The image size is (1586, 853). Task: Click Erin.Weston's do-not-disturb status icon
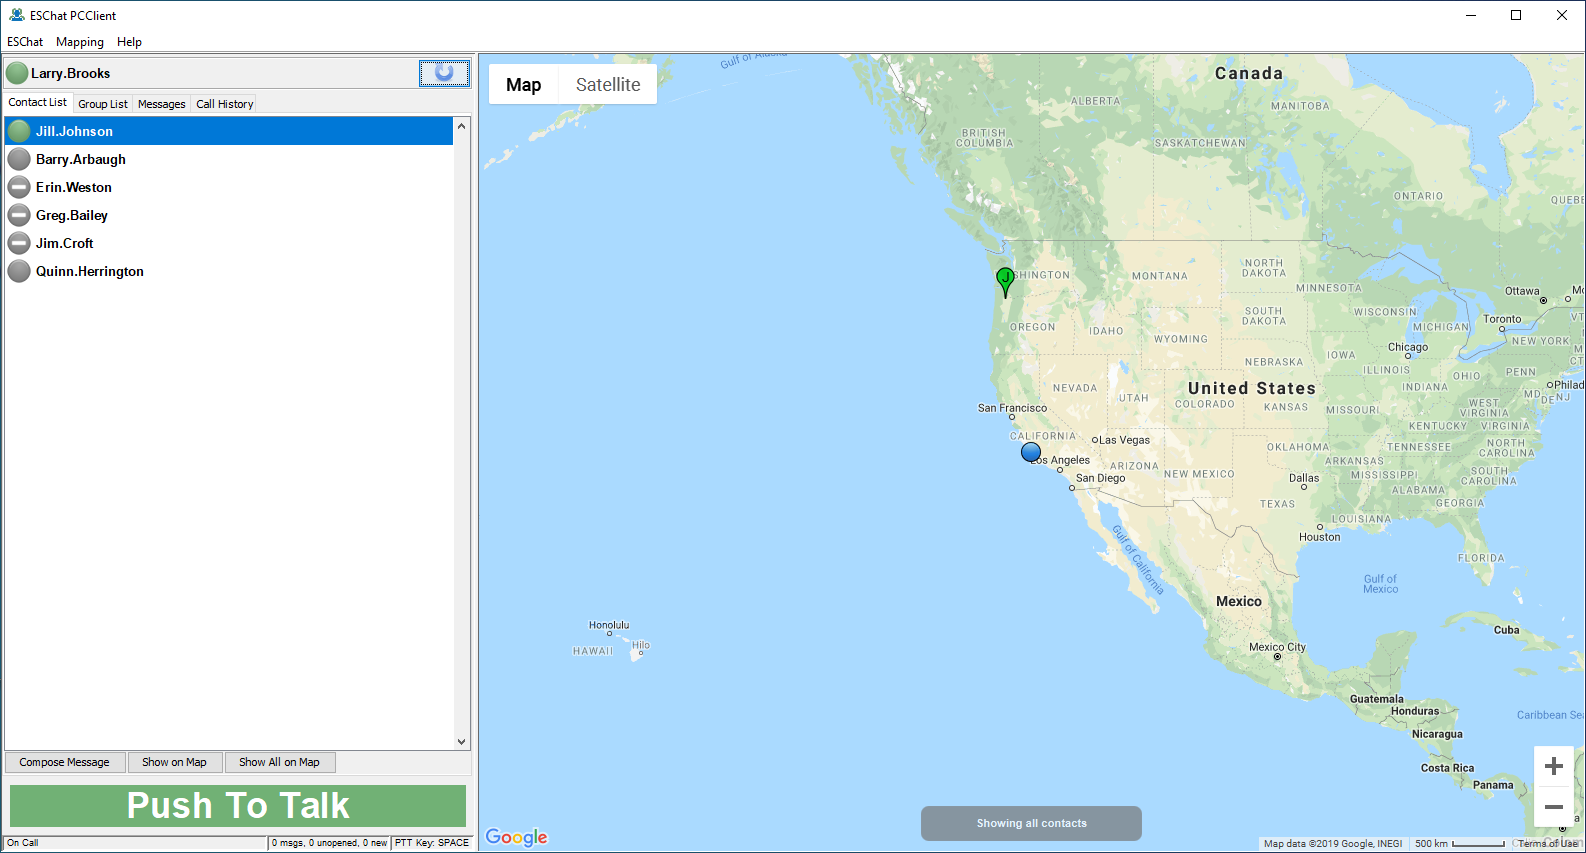tap(19, 187)
